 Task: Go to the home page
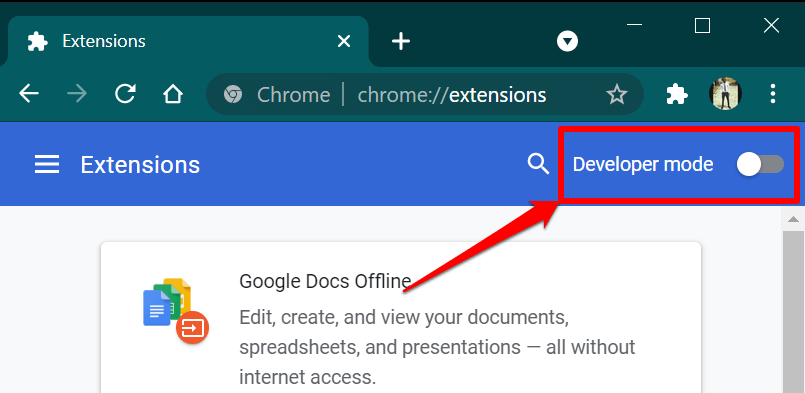point(172,94)
